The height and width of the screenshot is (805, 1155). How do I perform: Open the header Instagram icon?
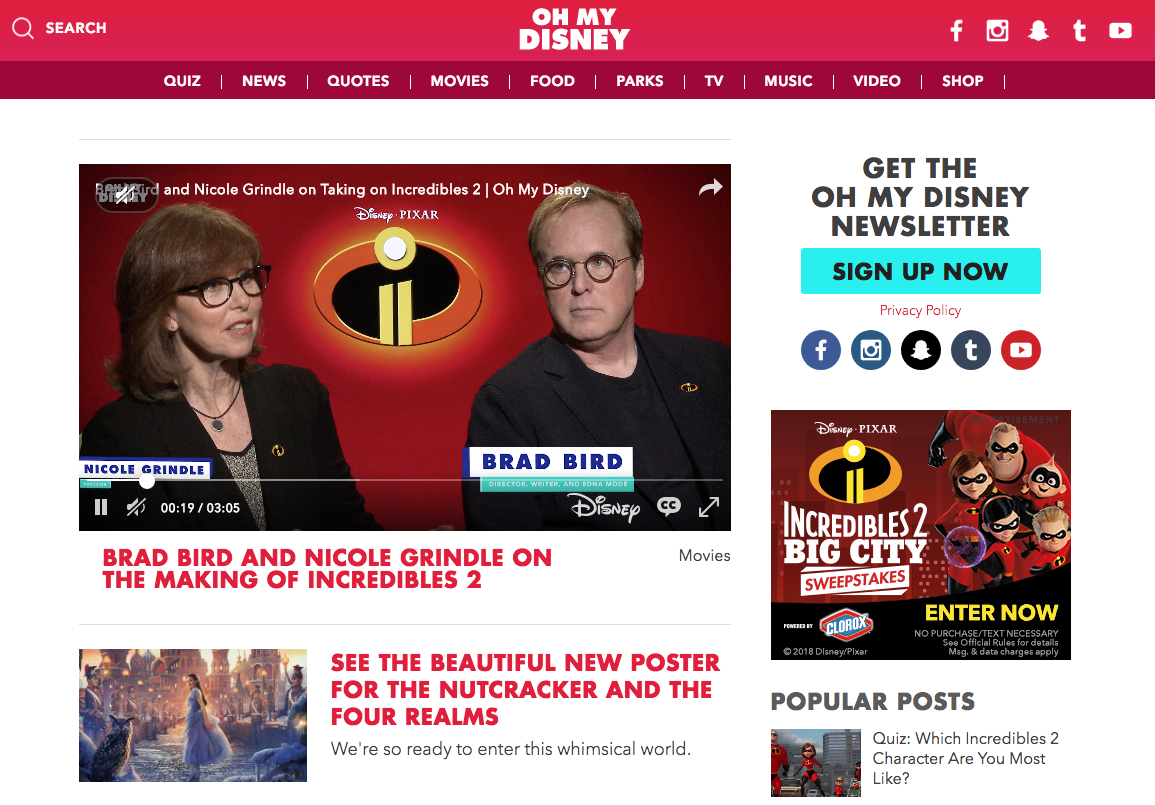[997, 30]
